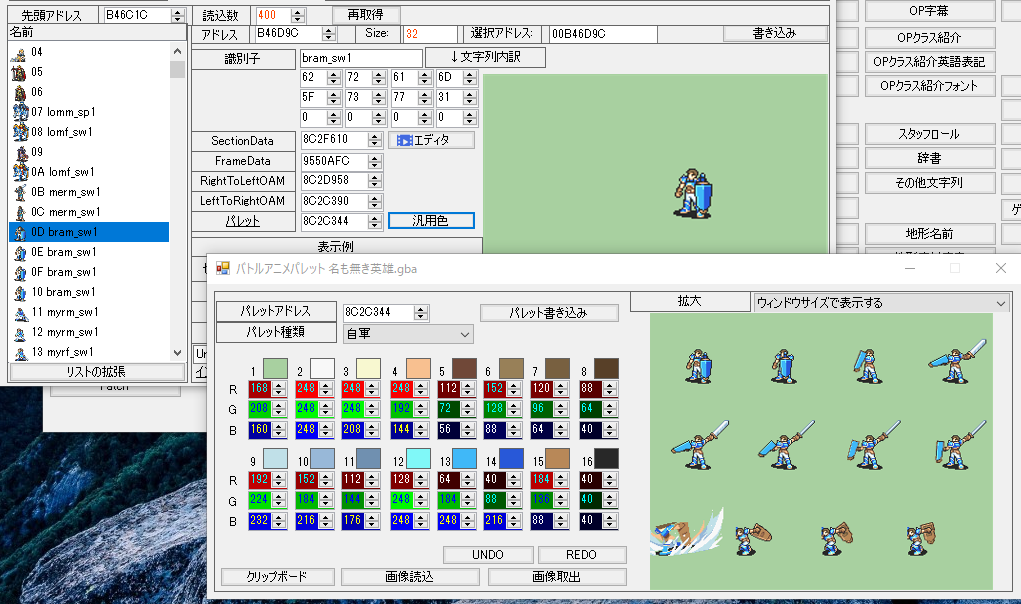The image size is (1021, 604).
Task: Click the アドレス B46D9C stepper arrows
Action: point(329,34)
